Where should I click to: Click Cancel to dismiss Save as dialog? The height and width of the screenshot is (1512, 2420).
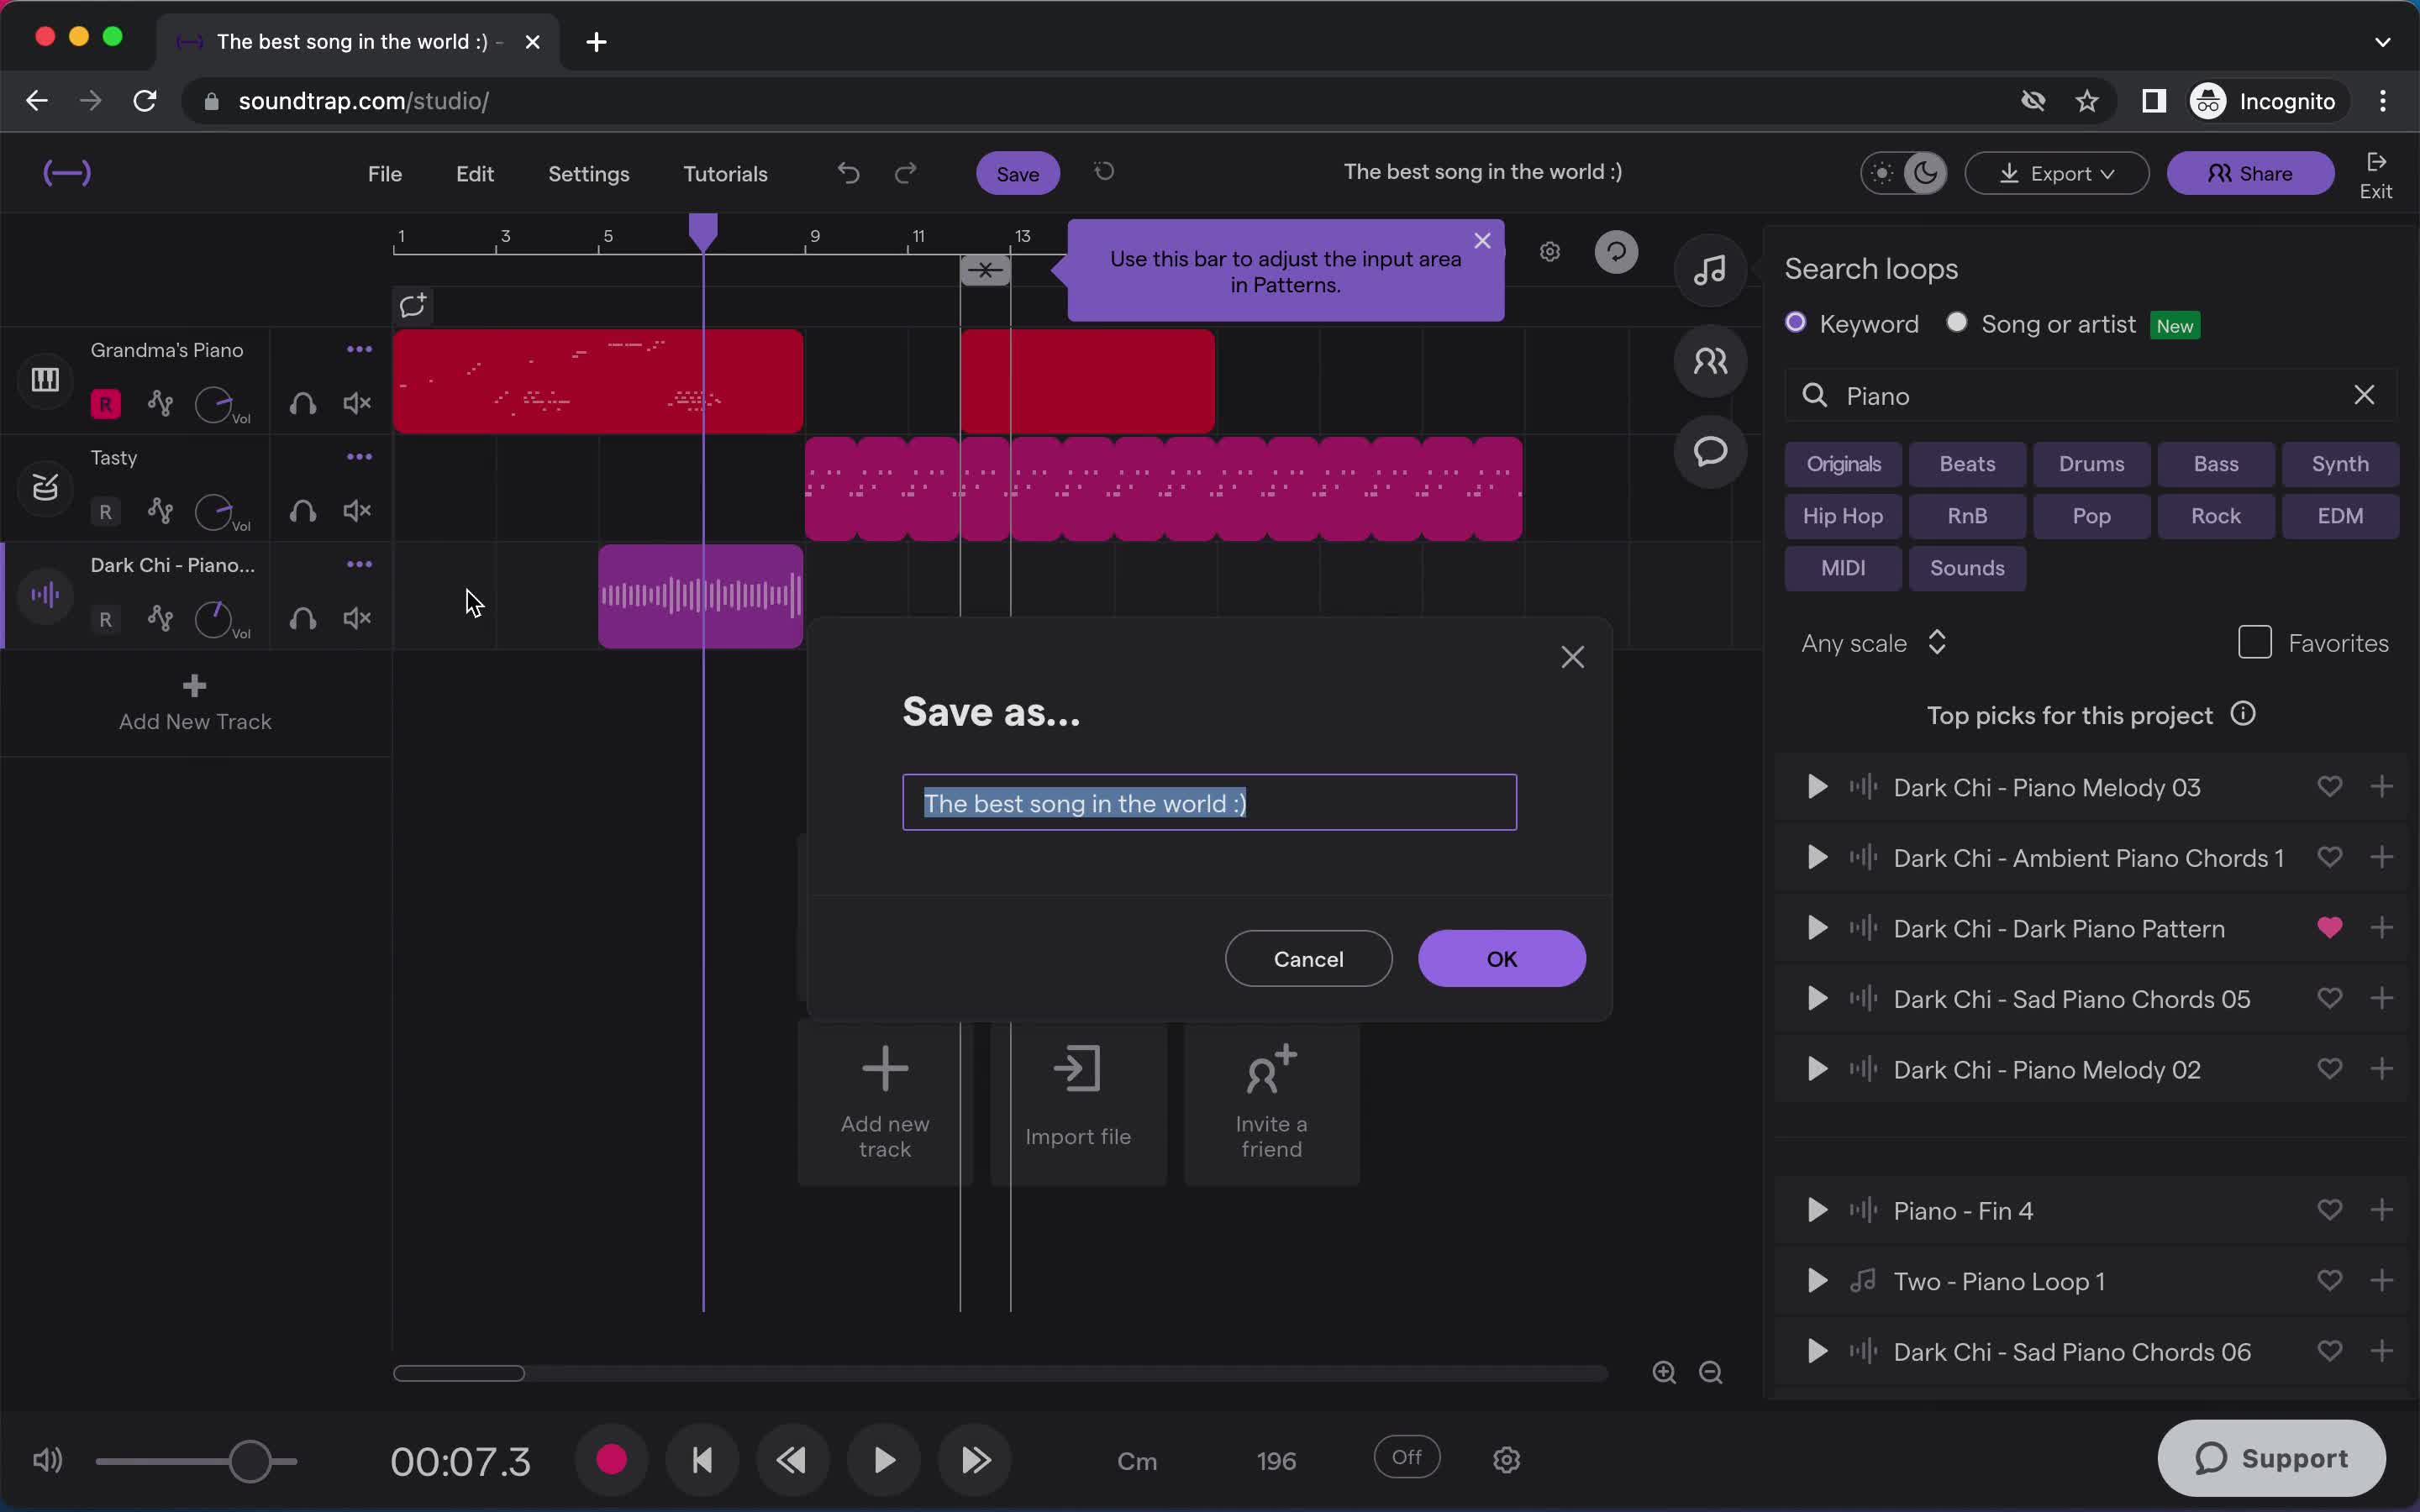1308,958
